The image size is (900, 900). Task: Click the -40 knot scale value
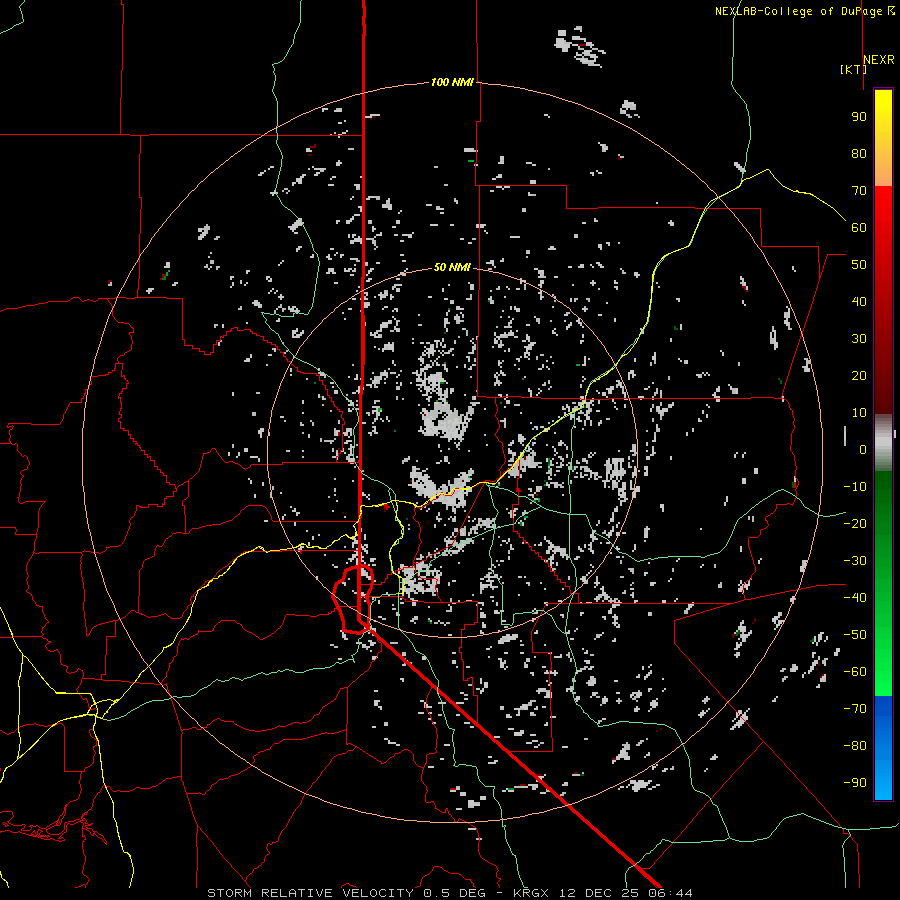pos(855,598)
